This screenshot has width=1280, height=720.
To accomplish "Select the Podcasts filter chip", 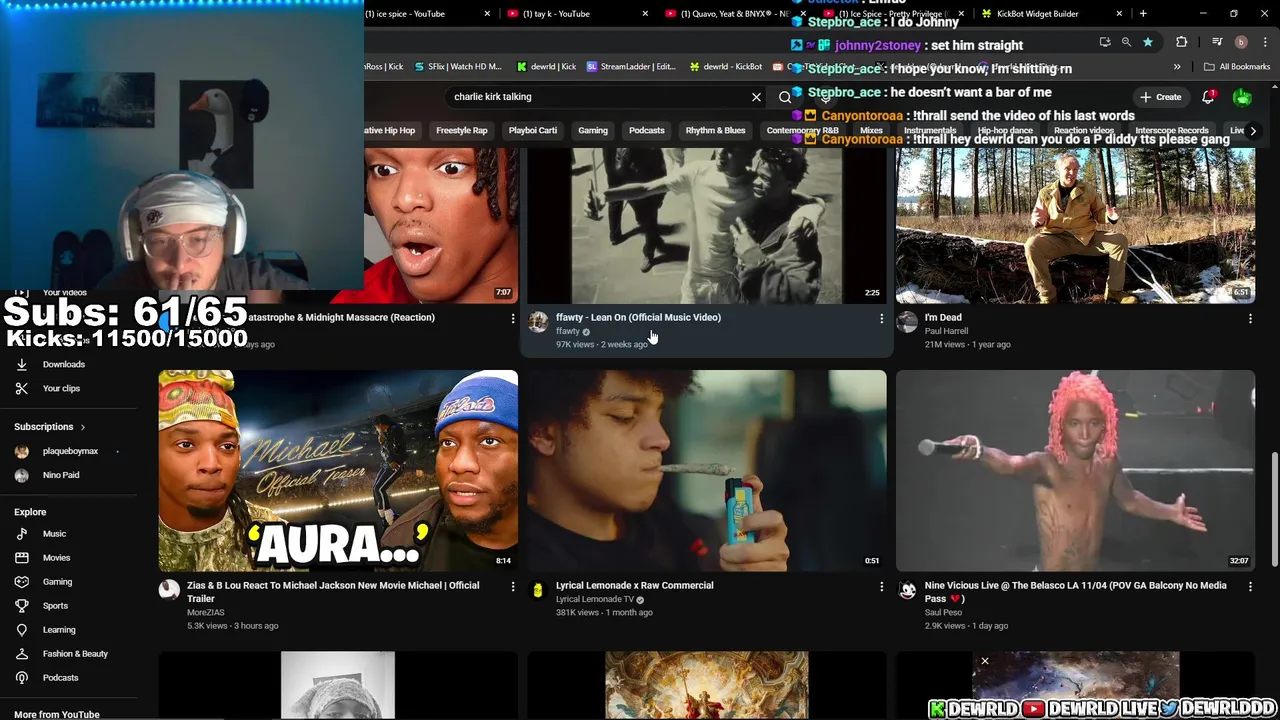I will (x=646, y=131).
